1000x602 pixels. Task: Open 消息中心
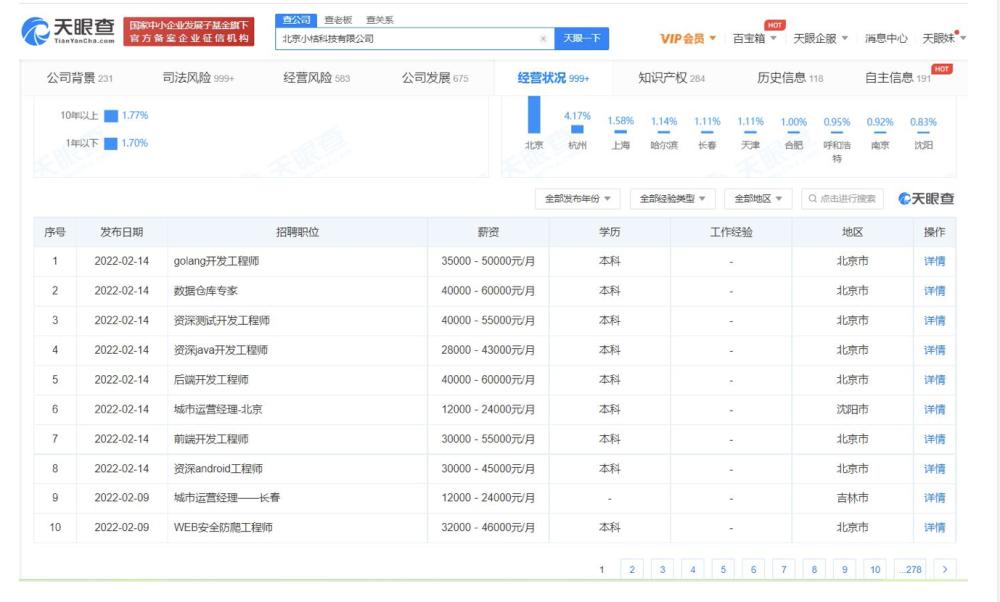pyautogui.click(x=886, y=39)
